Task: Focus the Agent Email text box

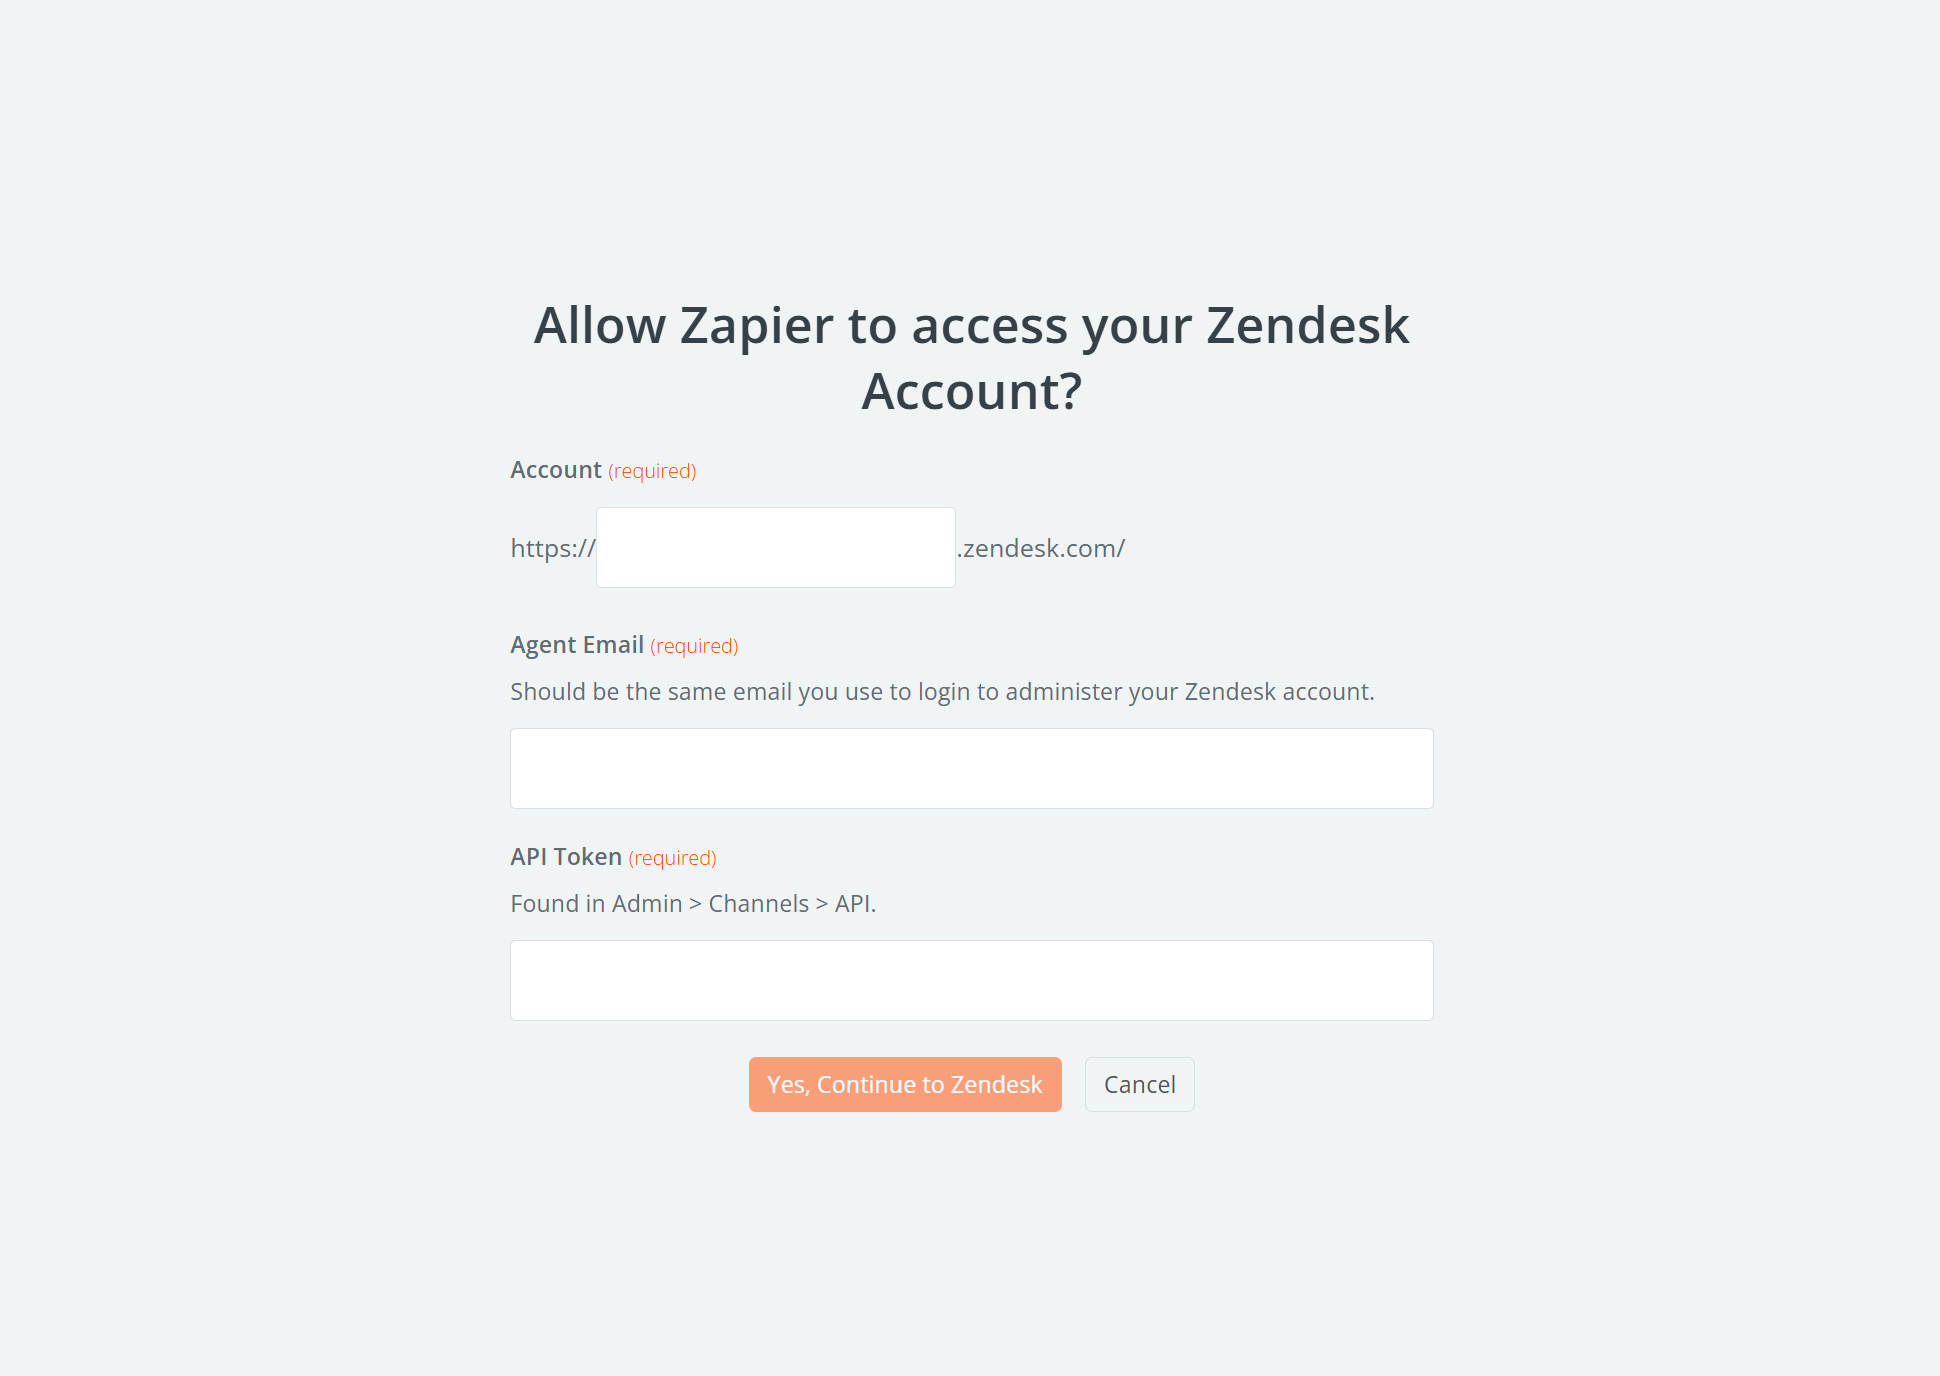Action: 971,768
